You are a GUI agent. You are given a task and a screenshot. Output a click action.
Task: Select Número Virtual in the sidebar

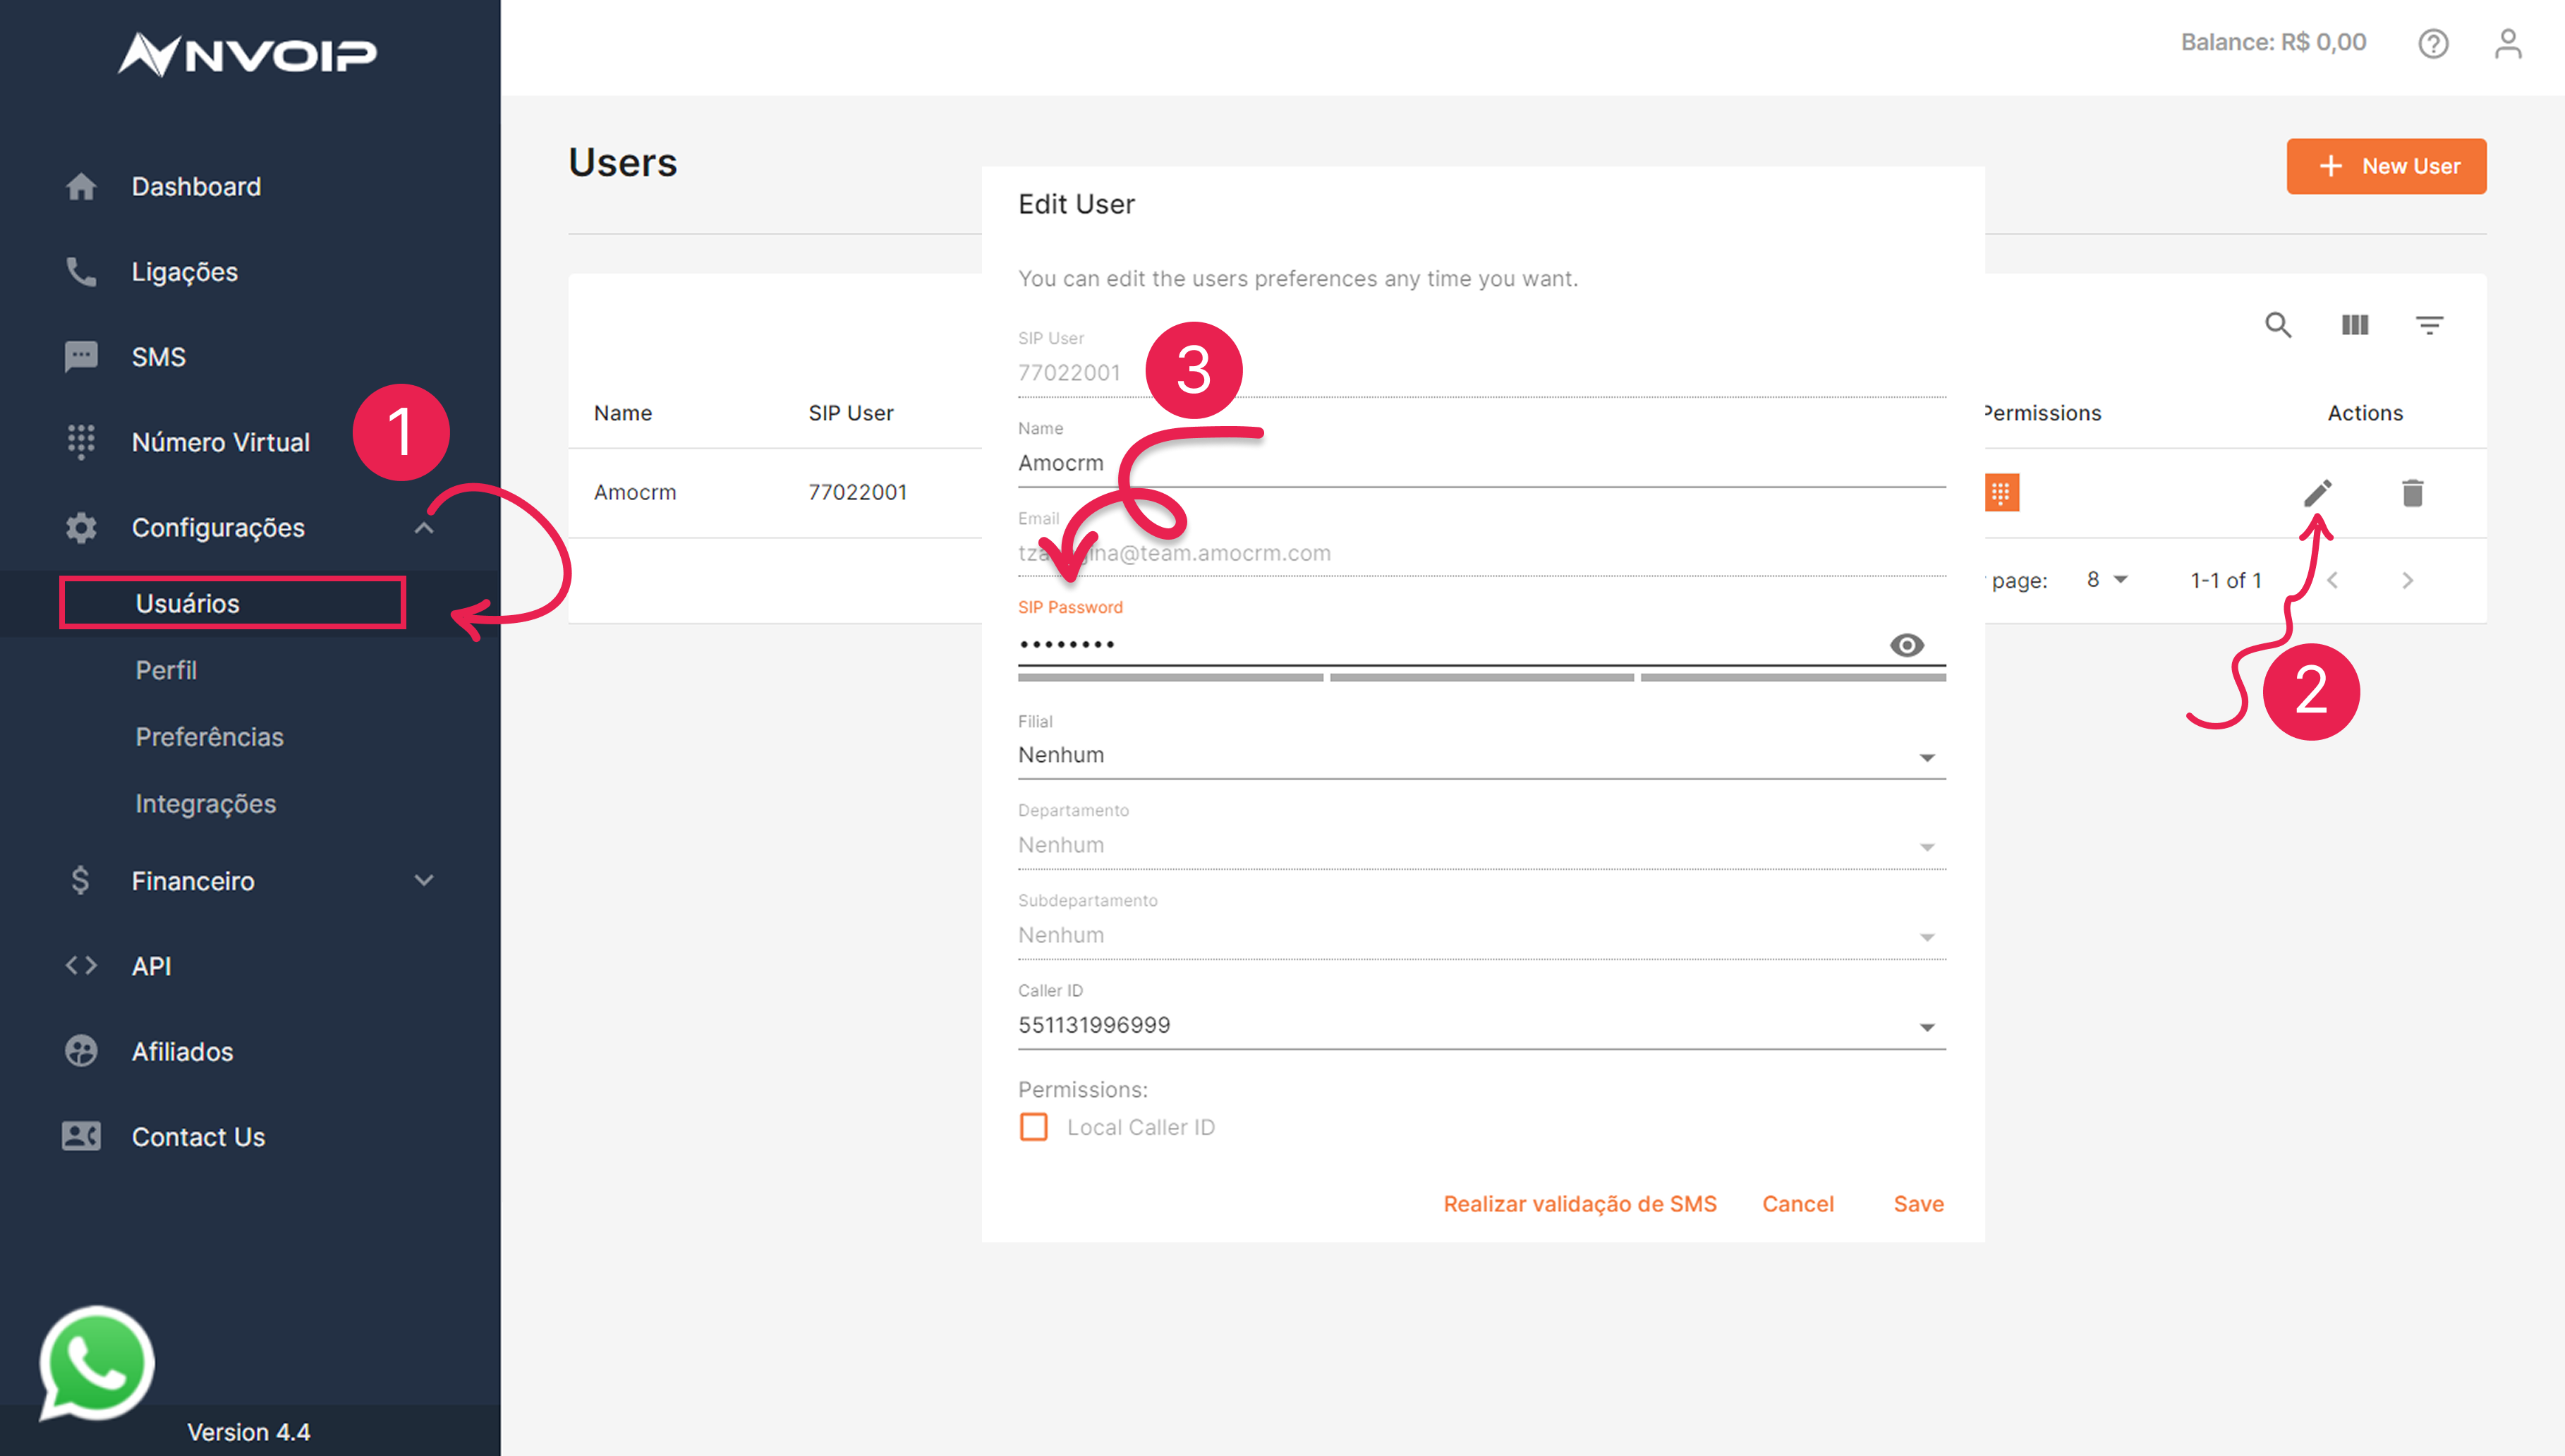pyautogui.click(x=221, y=442)
